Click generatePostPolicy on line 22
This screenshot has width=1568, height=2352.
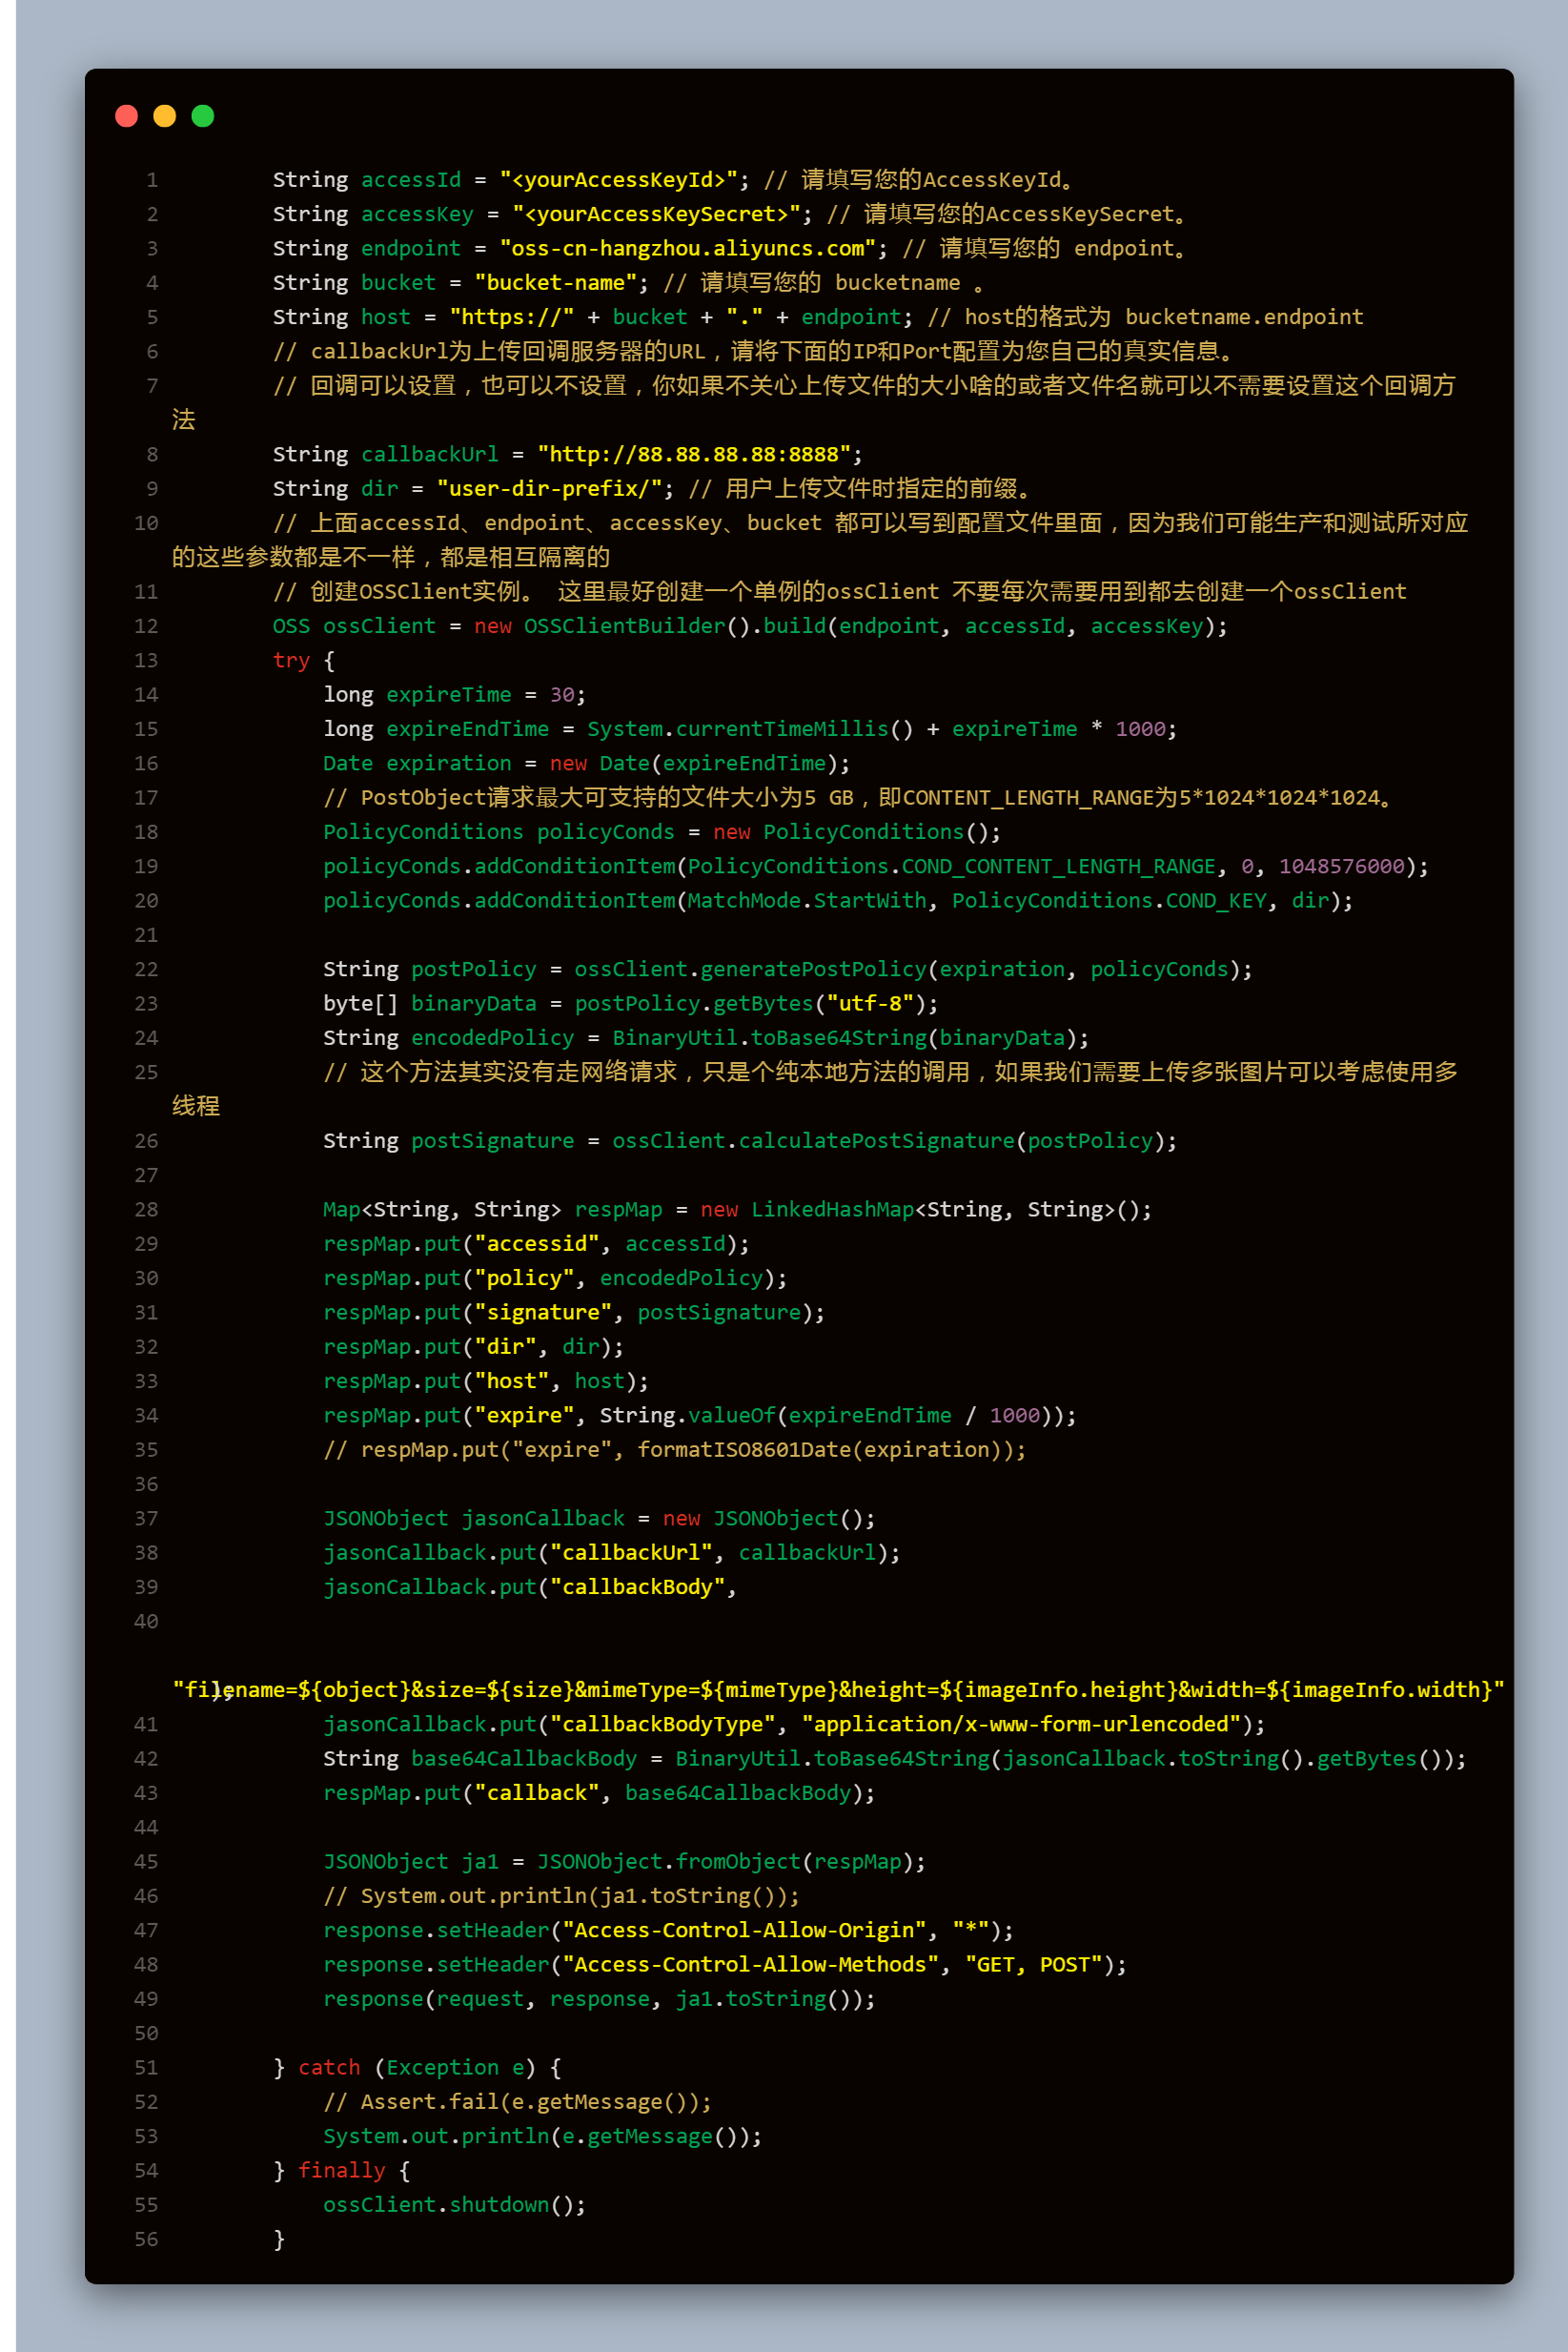pyautogui.click(x=813, y=969)
